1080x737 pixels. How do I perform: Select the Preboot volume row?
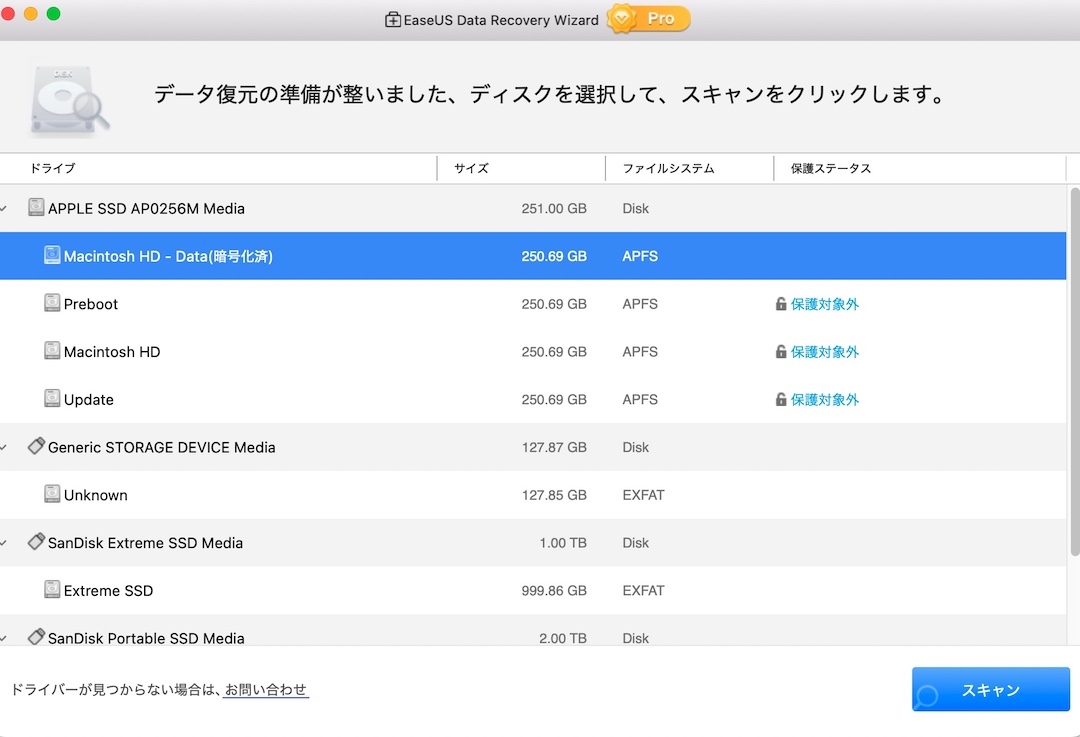(x=533, y=304)
